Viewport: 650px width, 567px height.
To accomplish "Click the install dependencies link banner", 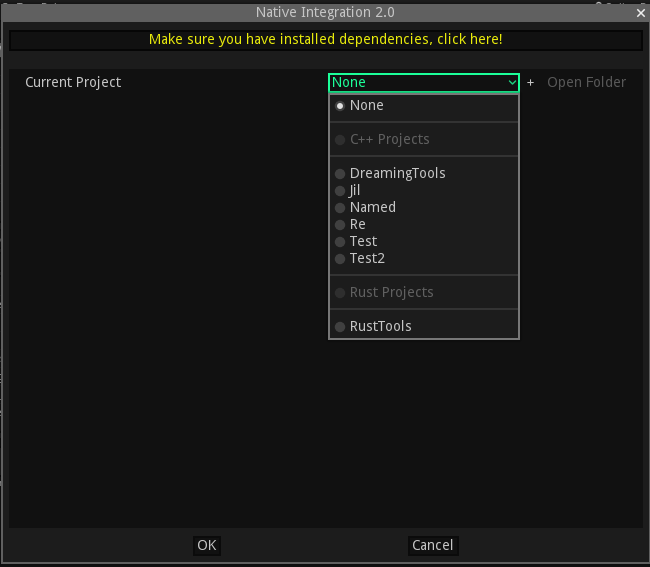I will (325, 39).
